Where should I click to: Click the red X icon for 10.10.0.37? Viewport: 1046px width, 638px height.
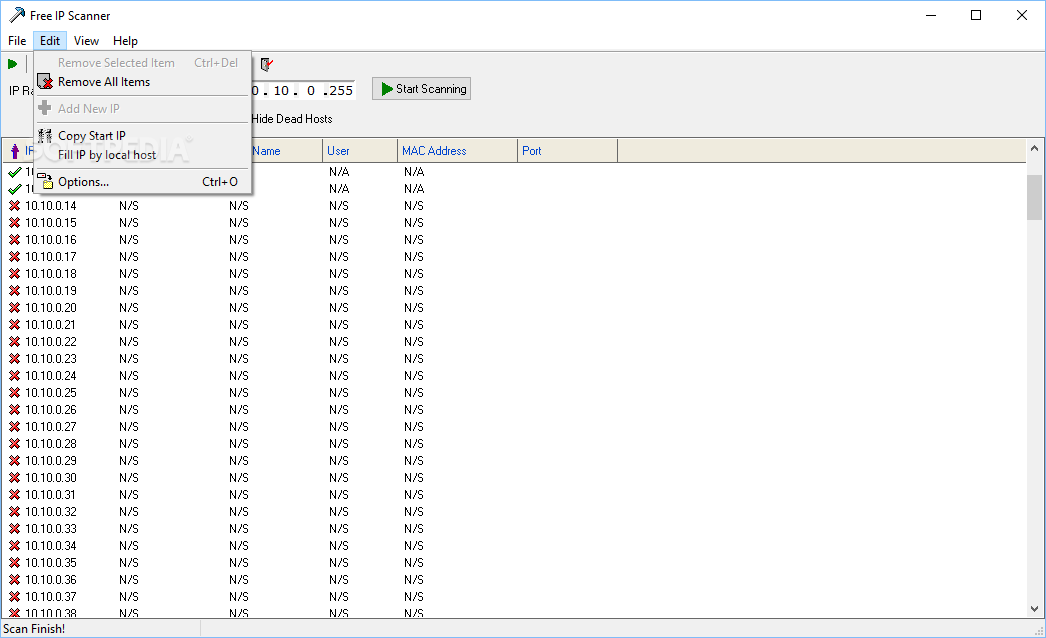click(14, 597)
